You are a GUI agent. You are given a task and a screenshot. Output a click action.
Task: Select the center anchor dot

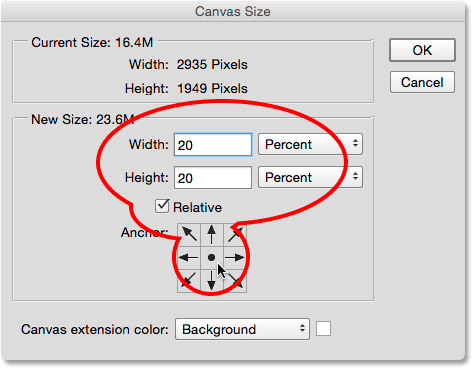pos(212,258)
